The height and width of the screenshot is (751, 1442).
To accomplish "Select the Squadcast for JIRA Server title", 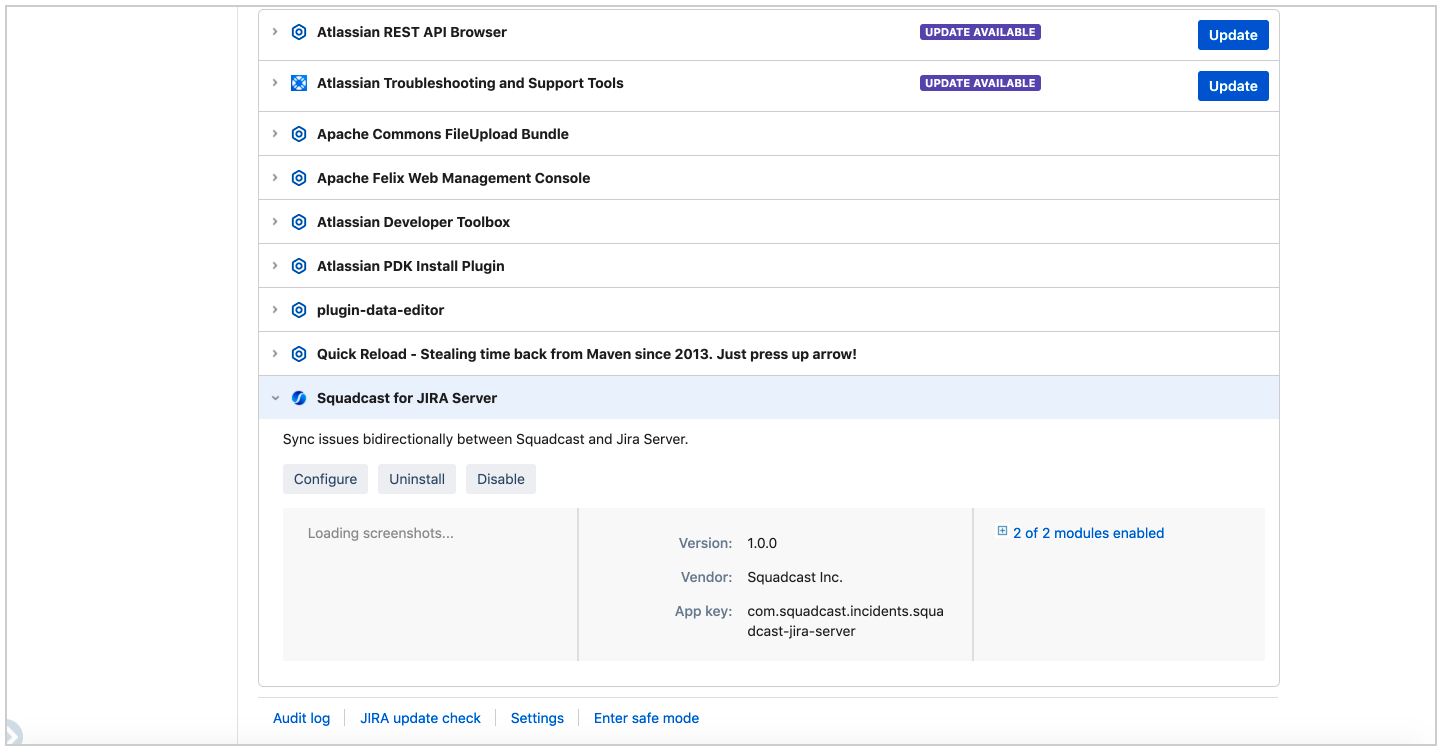I will click(407, 398).
